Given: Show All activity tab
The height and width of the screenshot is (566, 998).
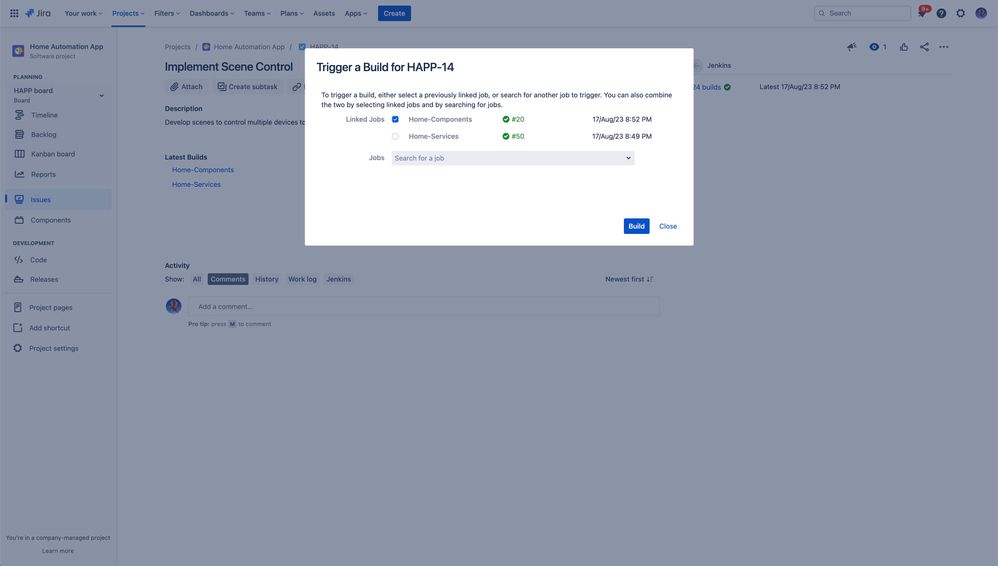Looking at the screenshot, I should click(x=197, y=279).
